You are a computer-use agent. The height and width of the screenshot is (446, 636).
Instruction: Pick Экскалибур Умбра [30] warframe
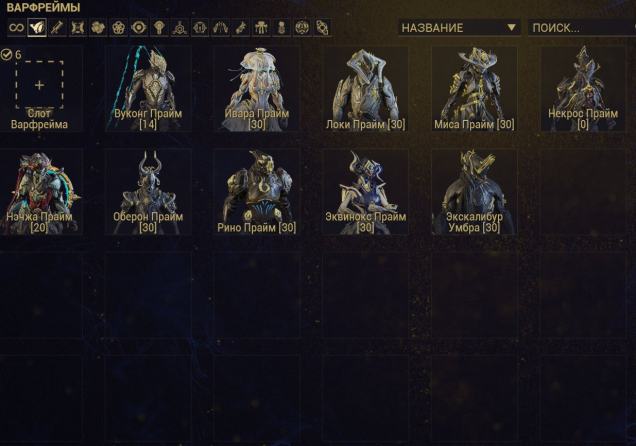tap(475, 192)
